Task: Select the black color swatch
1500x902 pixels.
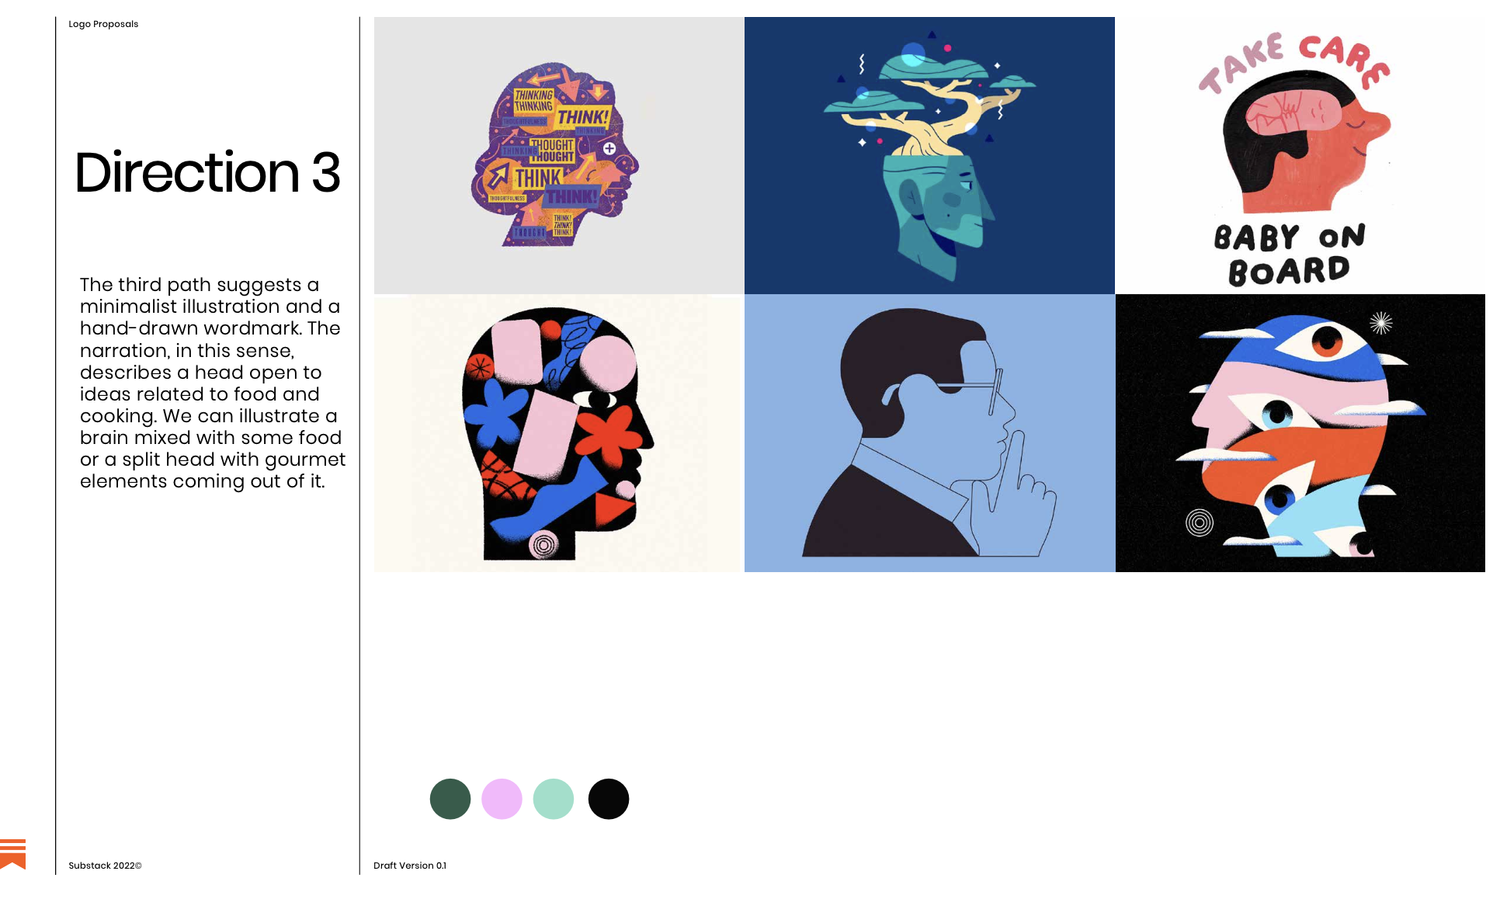Action: pos(608,799)
